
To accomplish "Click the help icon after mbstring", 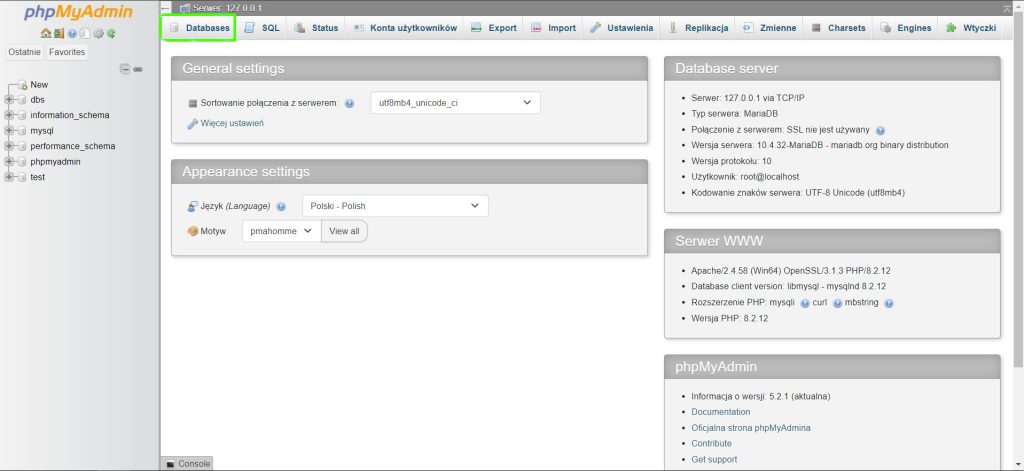I will click(x=888, y=303).
